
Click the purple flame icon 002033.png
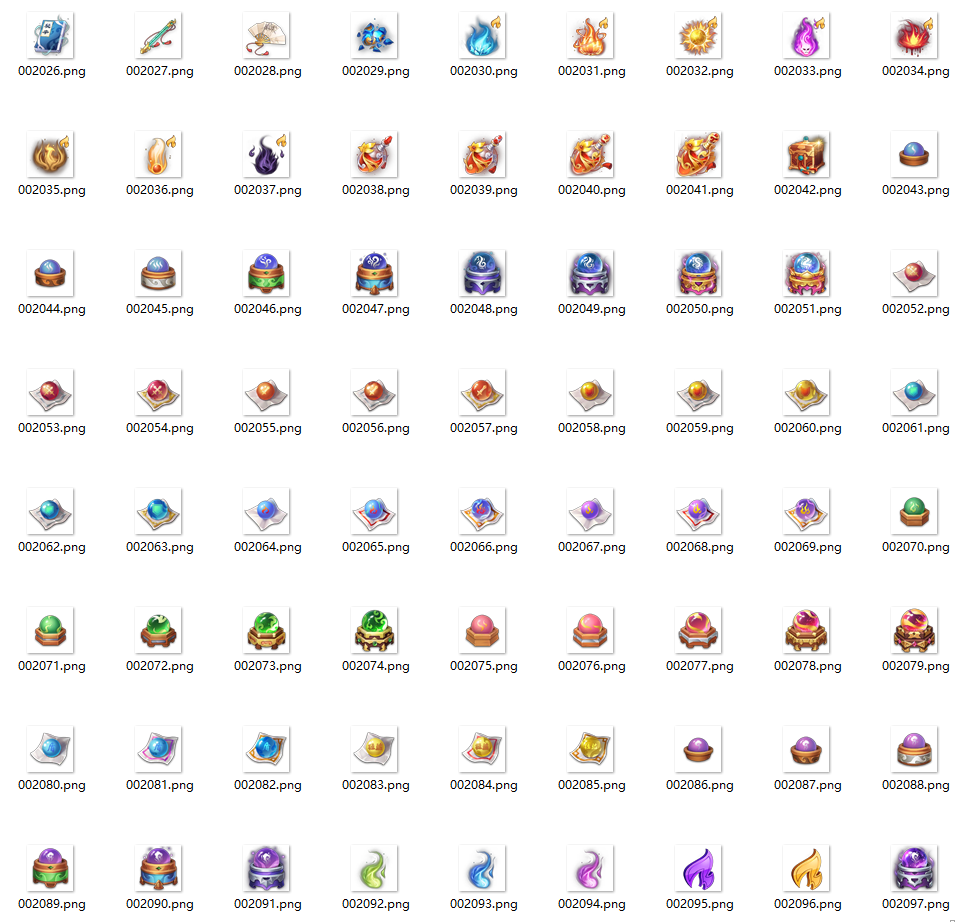tap(807, 37)
